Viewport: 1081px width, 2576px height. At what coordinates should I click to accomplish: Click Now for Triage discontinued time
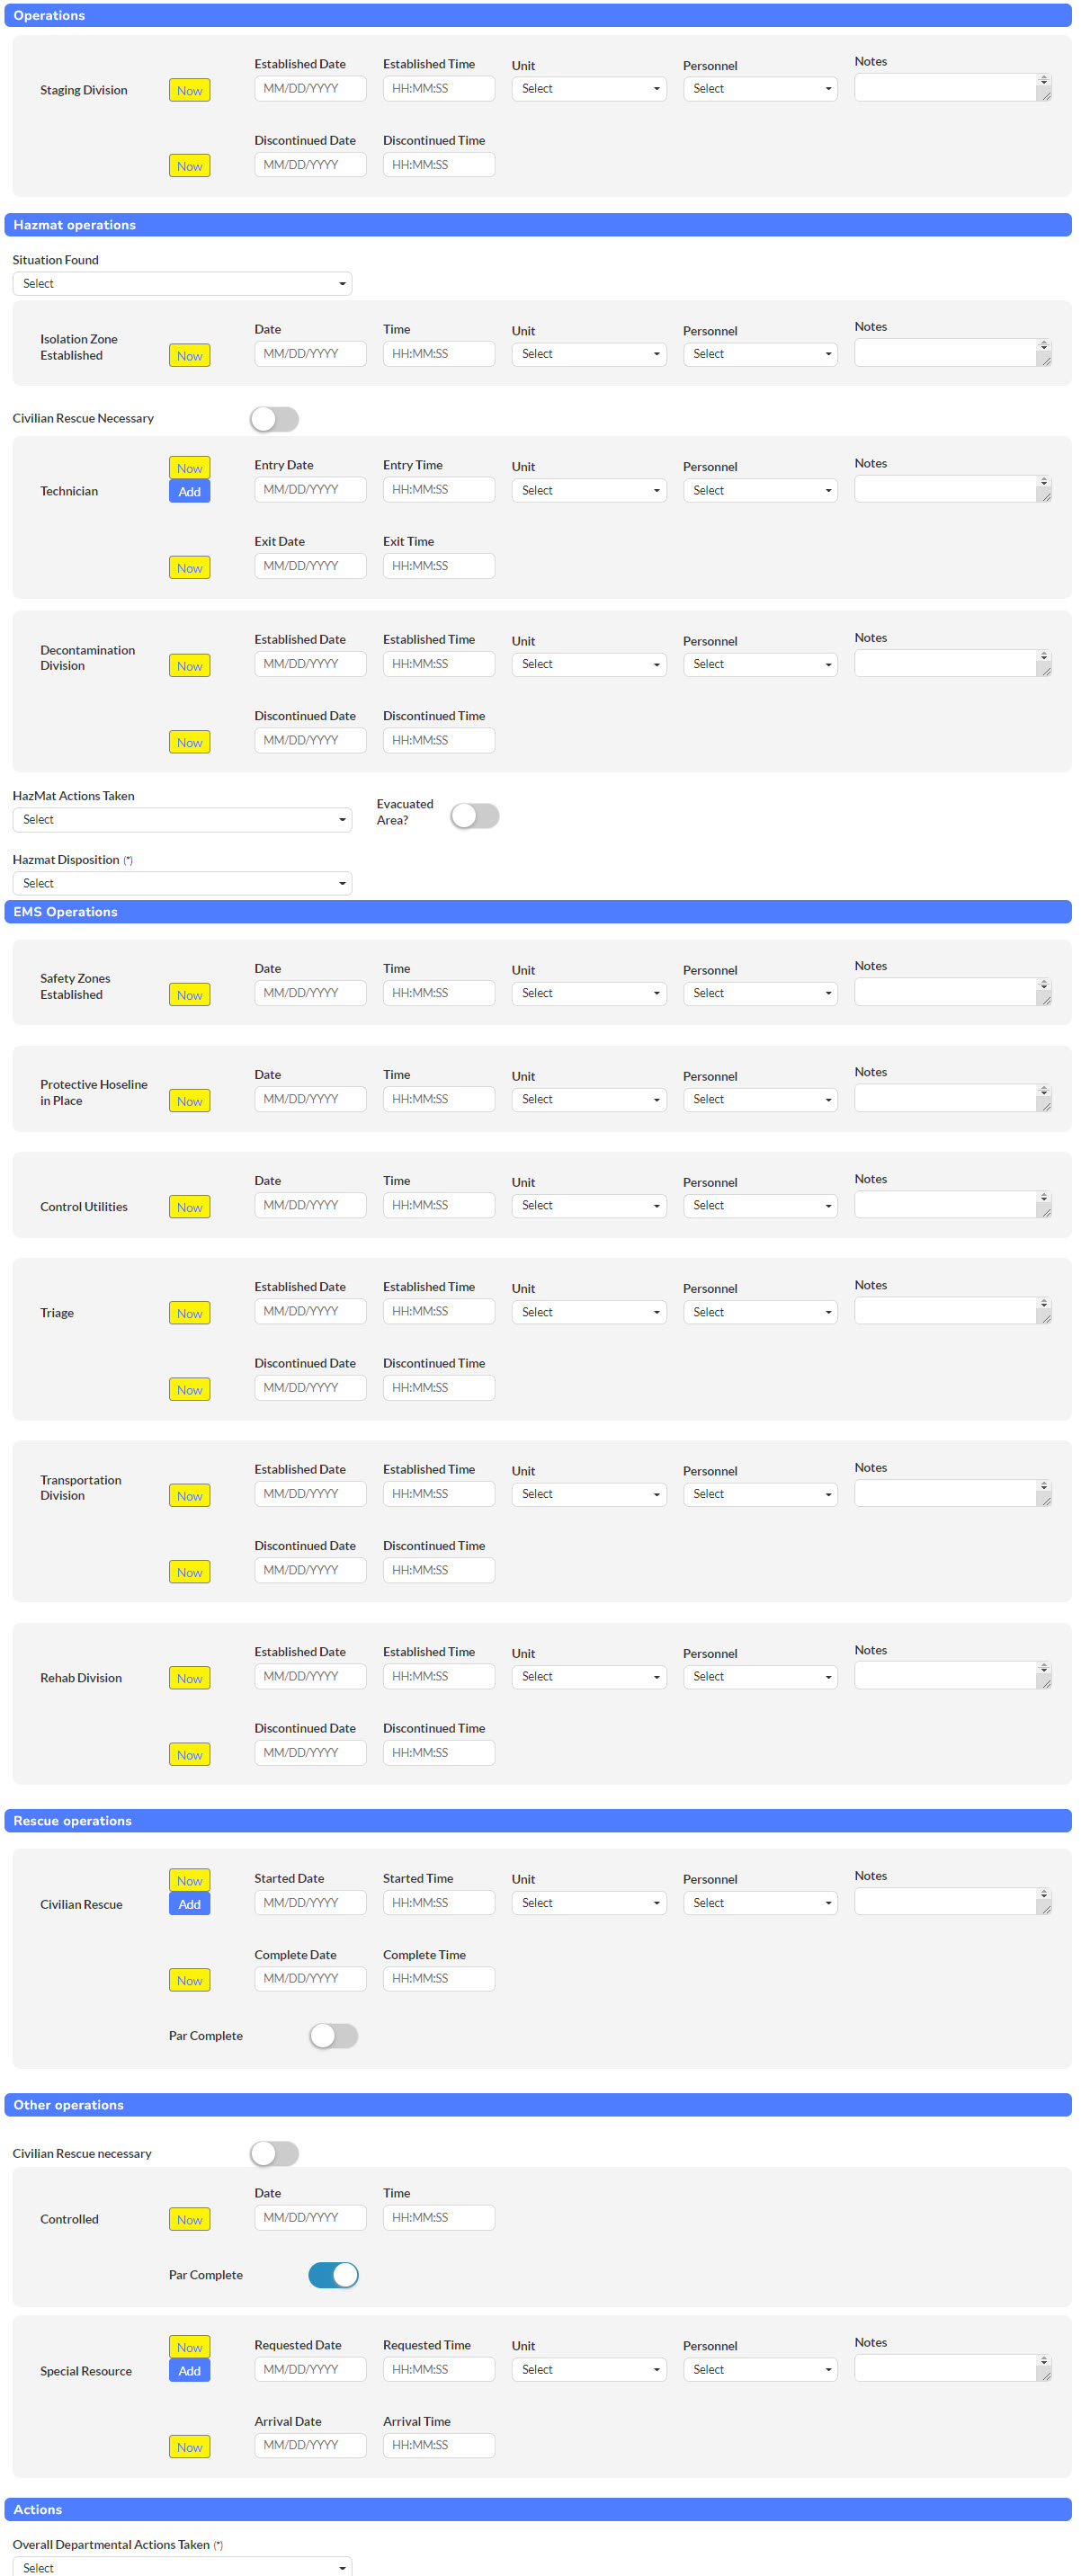click(189, 1390)
